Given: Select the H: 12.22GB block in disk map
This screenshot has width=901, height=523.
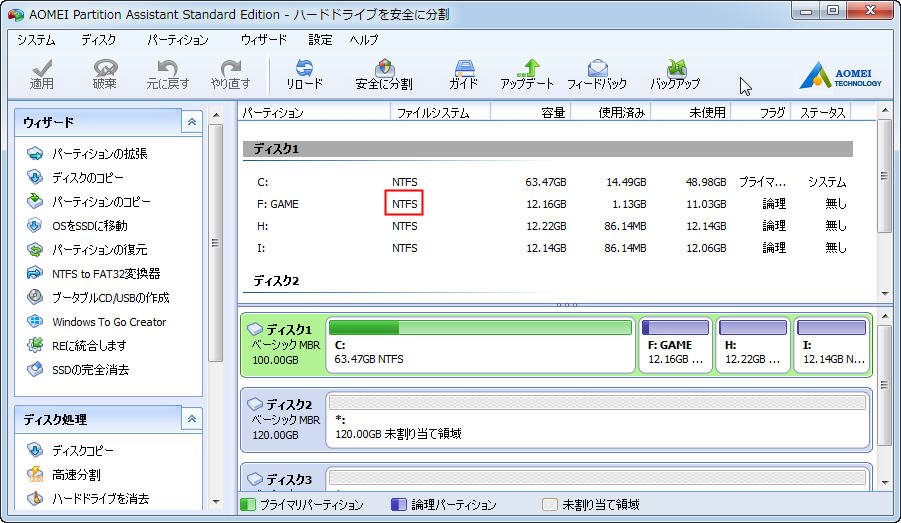Looking at the screenshot, I should click(x=753, y=344).
